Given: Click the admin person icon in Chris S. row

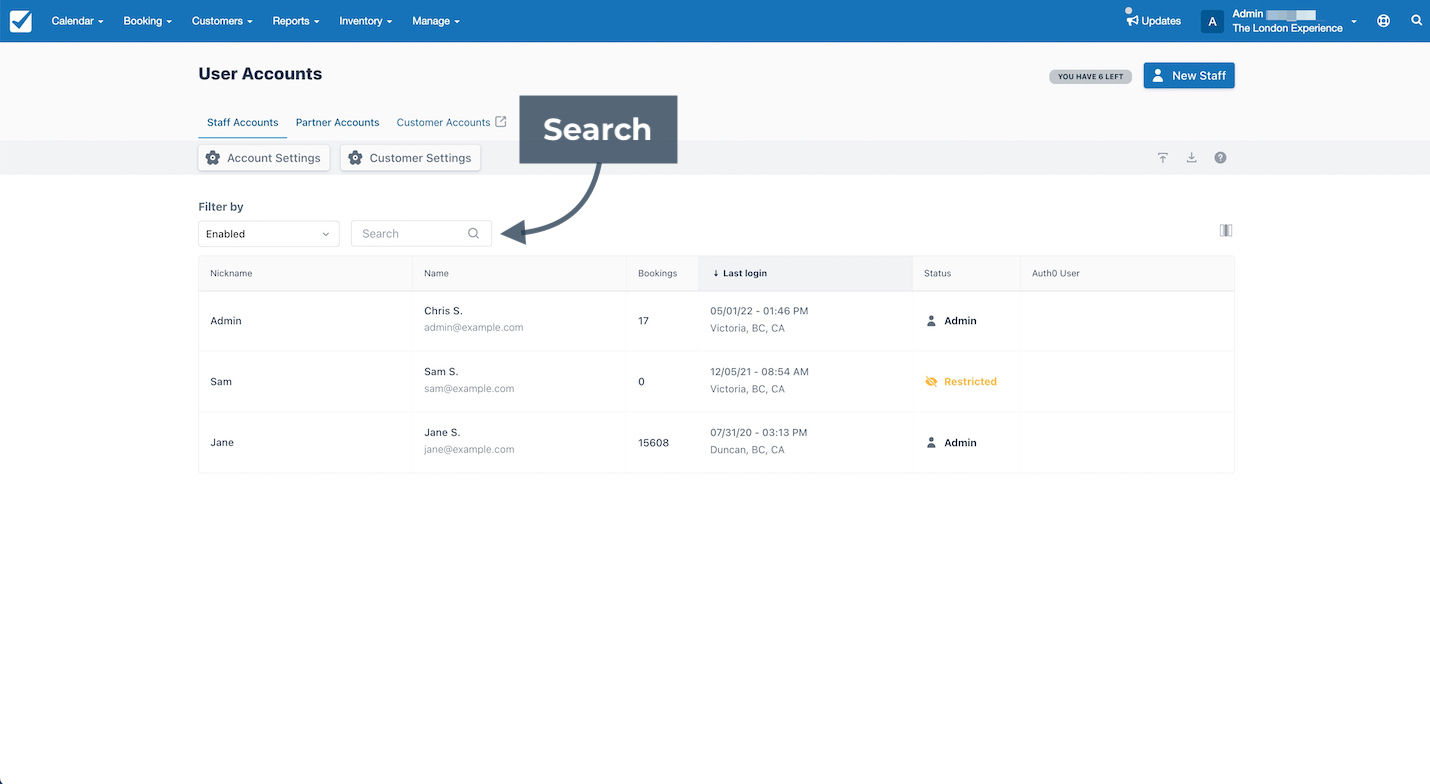Looking at the screenshot, I should tap(931, 321).
